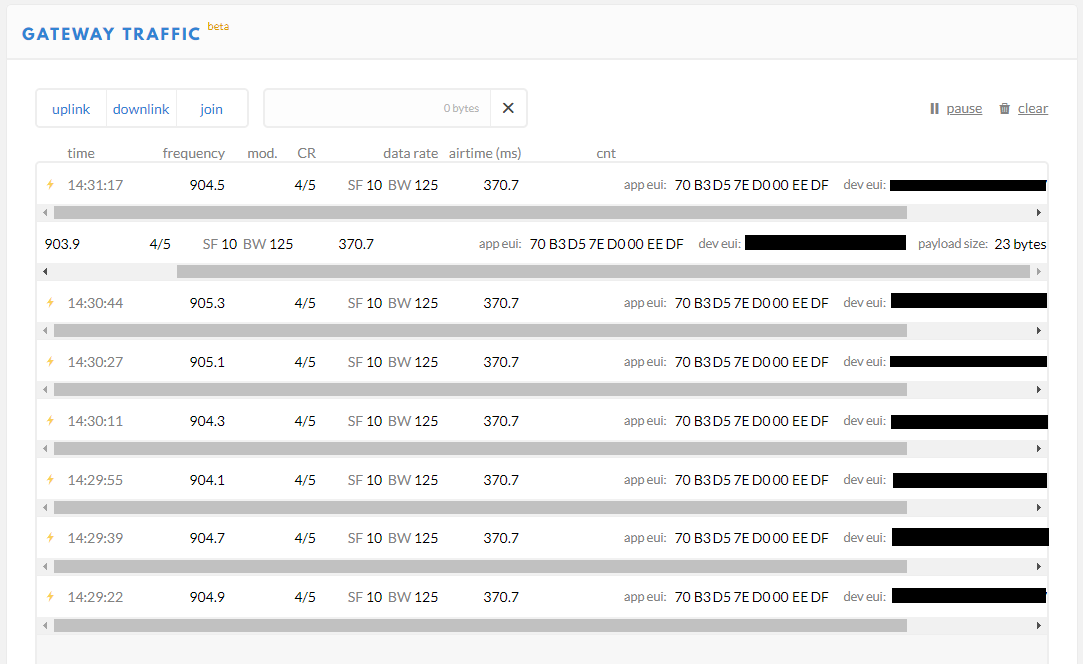The height and width of the screenshot is (664, 1083).
Task: Click scrollbar thumb under 14:29:22 row
Action: coord(480,626)
